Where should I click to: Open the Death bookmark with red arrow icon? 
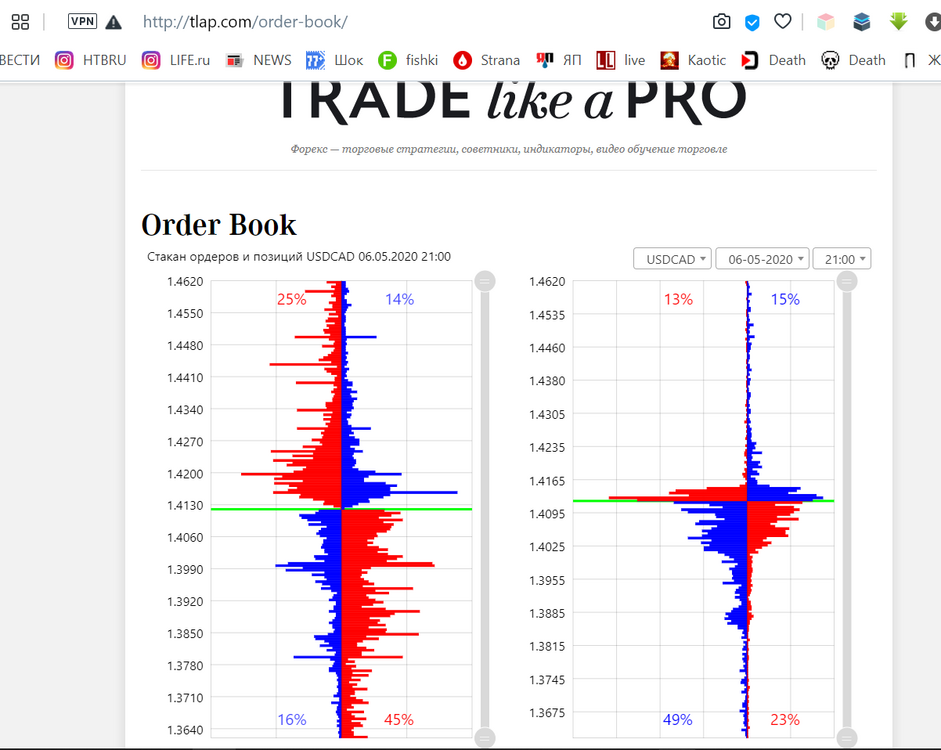[774, 60]
